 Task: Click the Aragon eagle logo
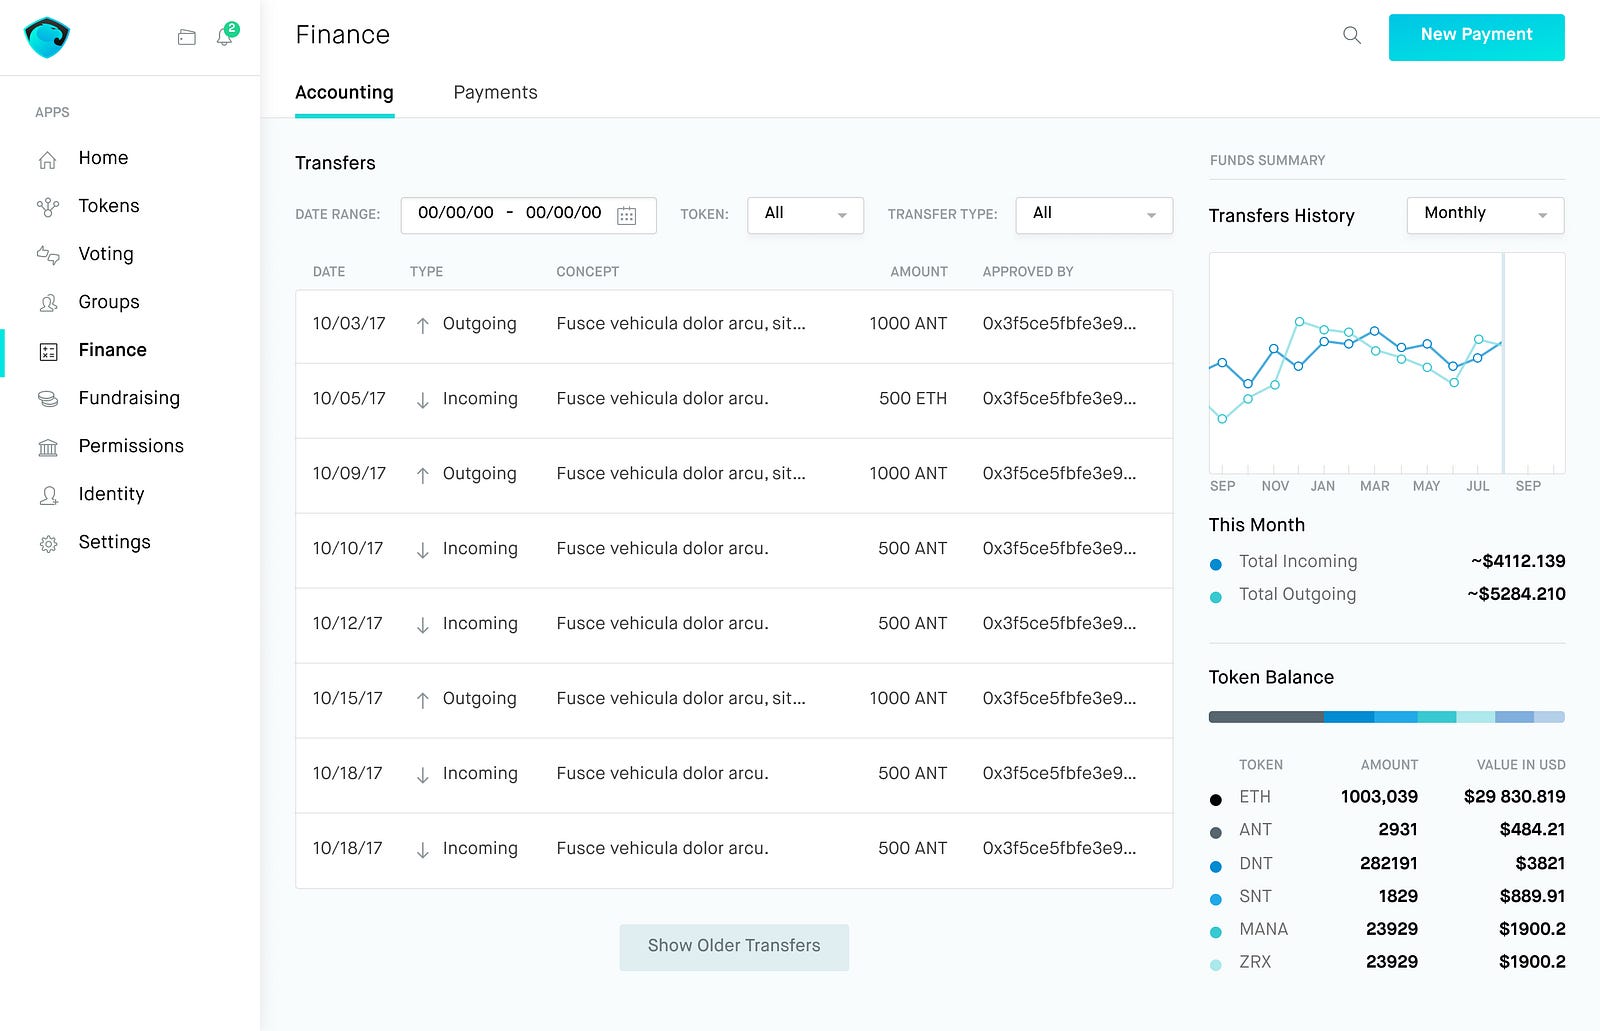[x=47, y=37]
